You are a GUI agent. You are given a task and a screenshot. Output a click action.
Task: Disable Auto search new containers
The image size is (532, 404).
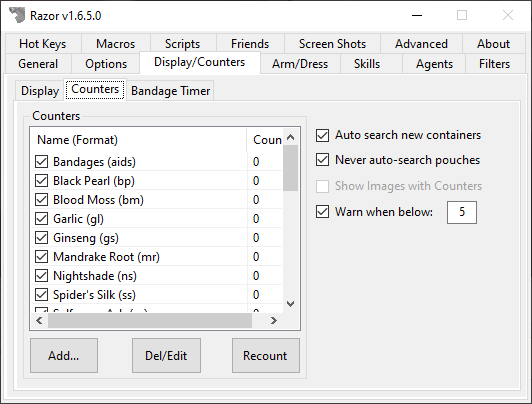(322, 135)
